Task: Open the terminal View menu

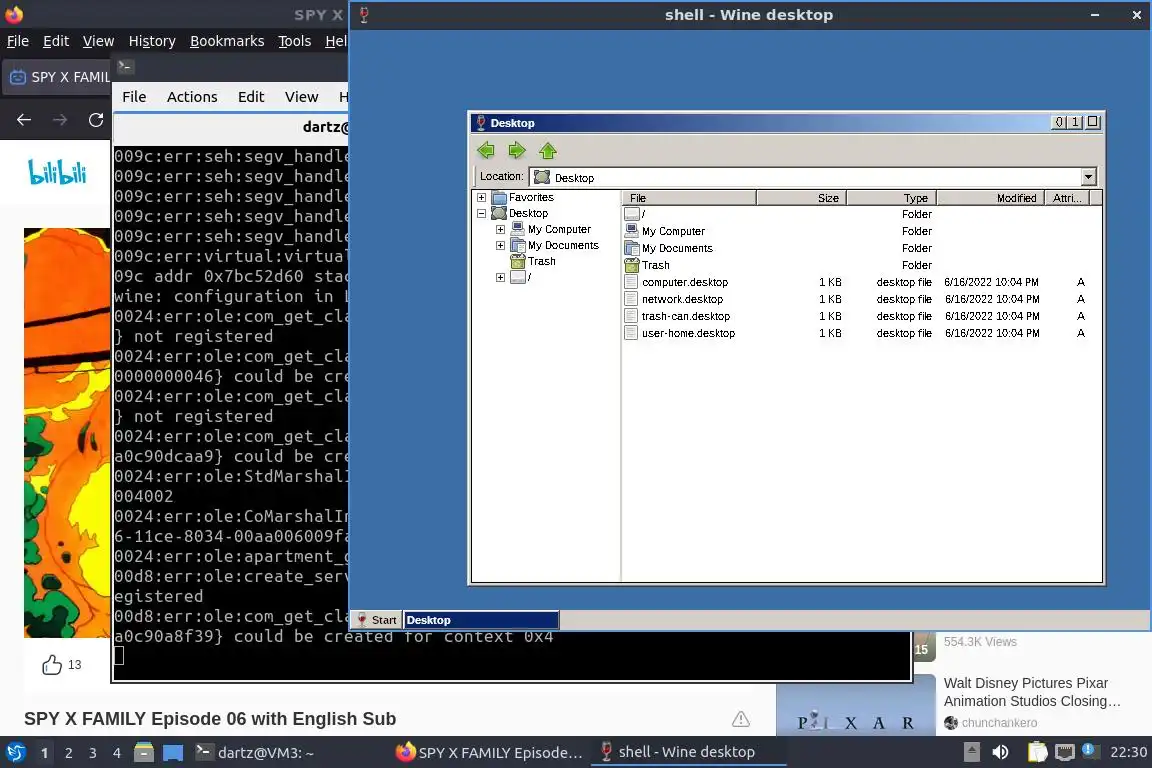Action: tap(301, 97)
